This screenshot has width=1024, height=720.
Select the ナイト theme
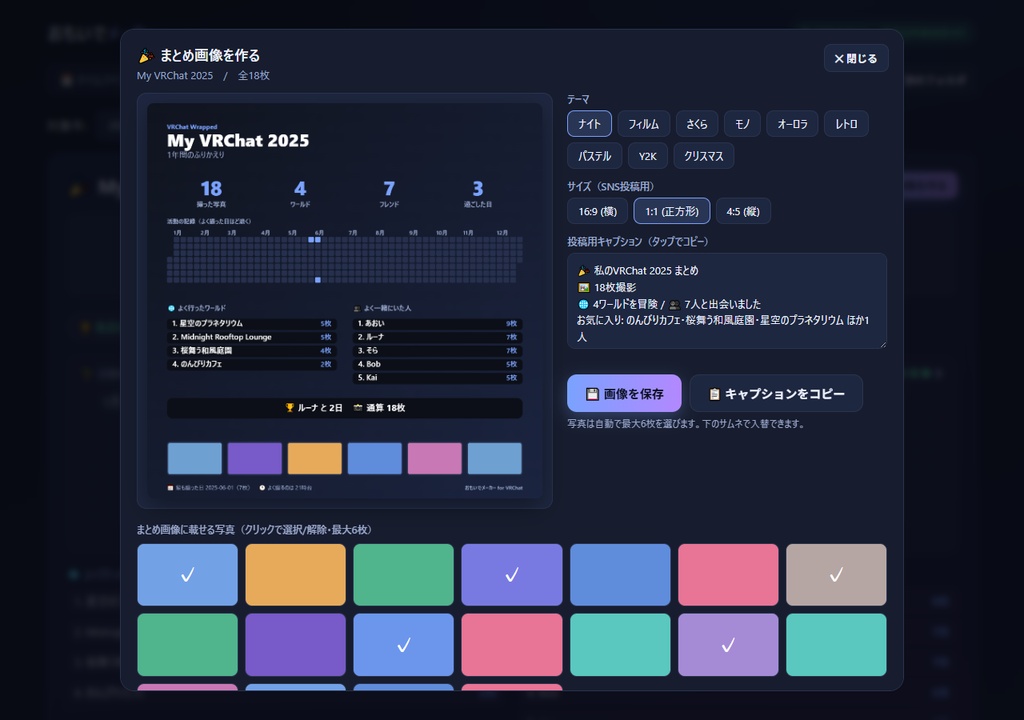[589, 123]
